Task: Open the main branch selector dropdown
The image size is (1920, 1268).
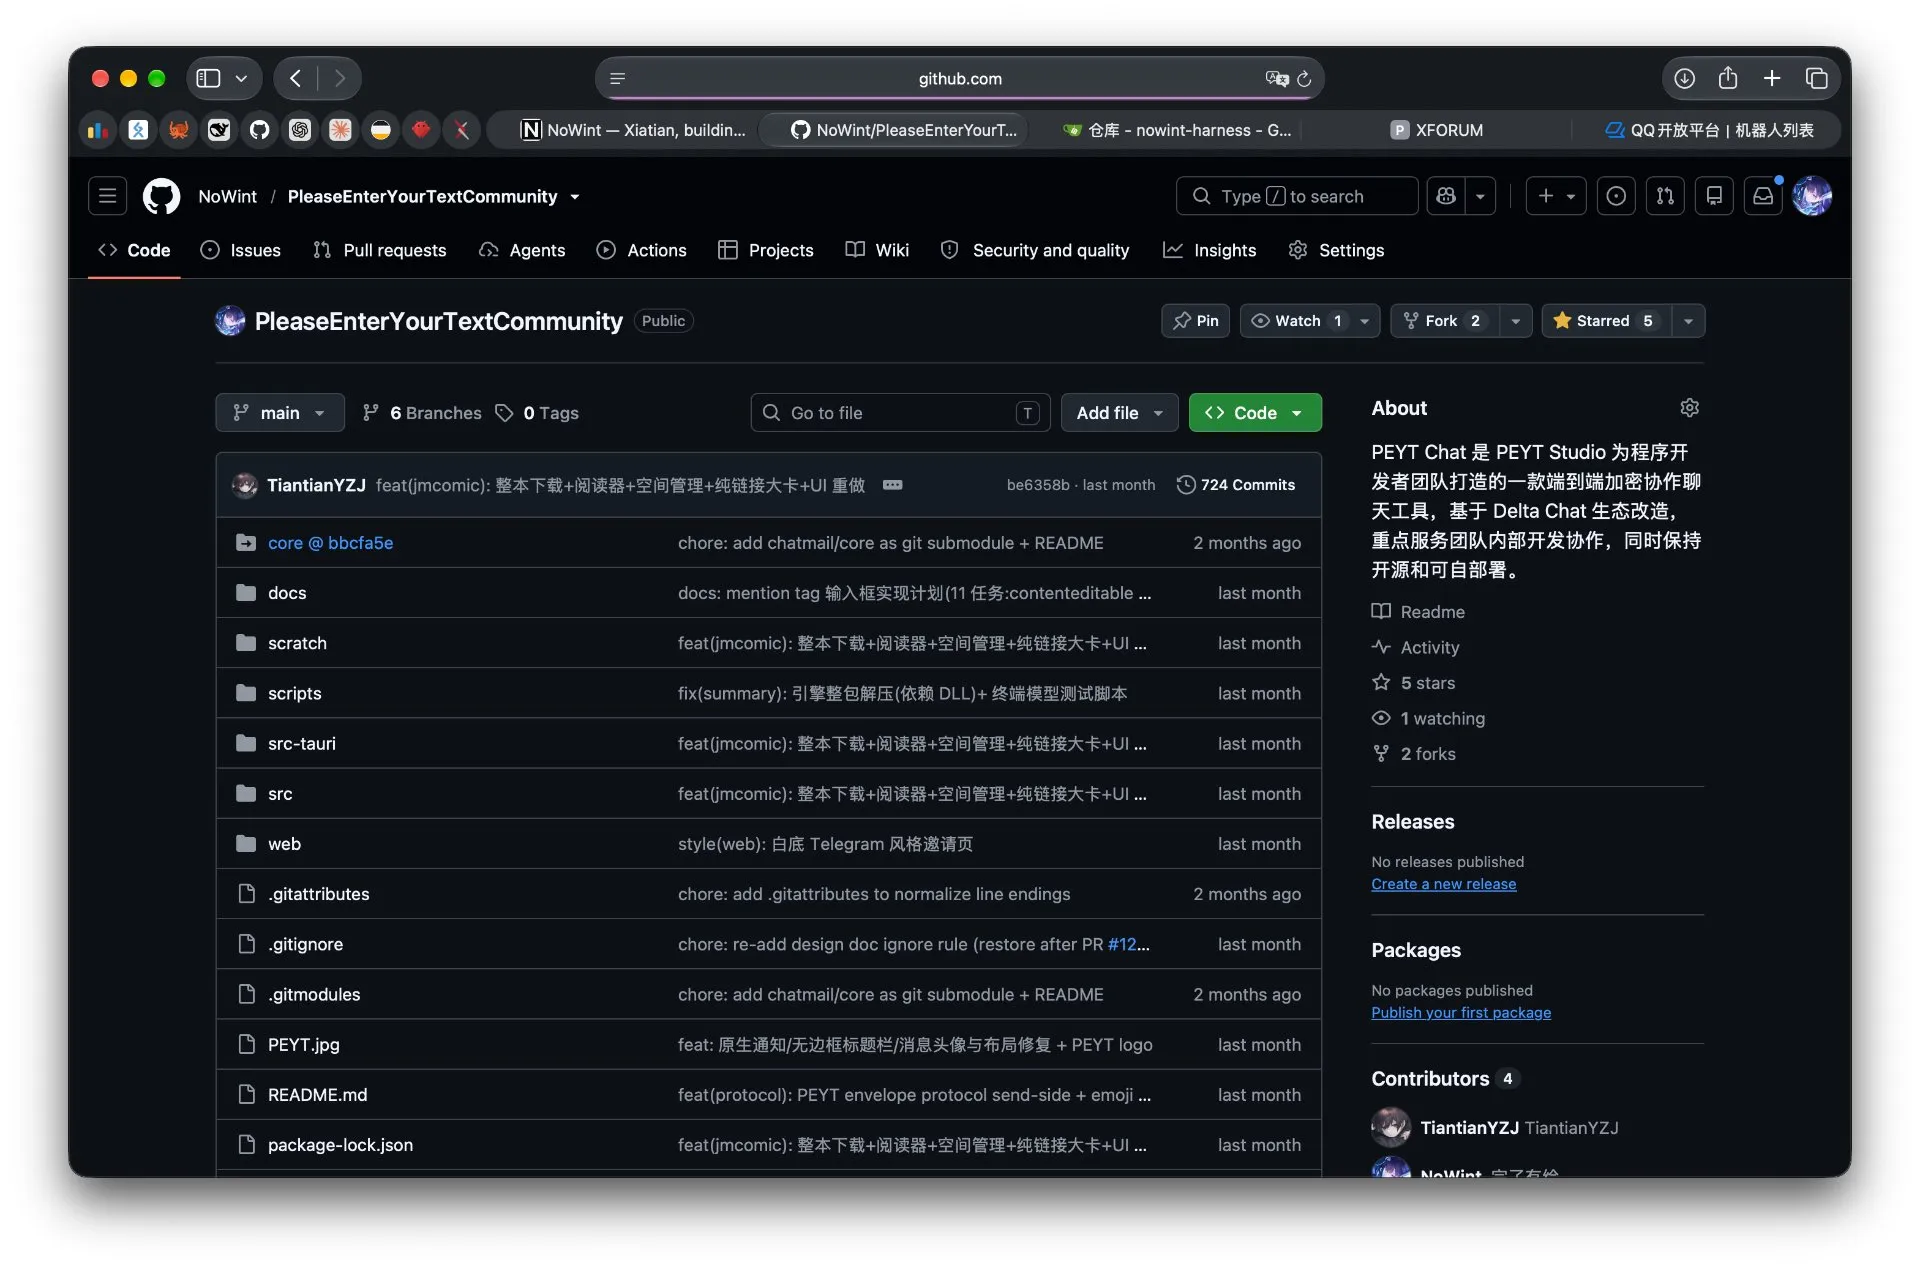Action: click(x=280, y=413)
